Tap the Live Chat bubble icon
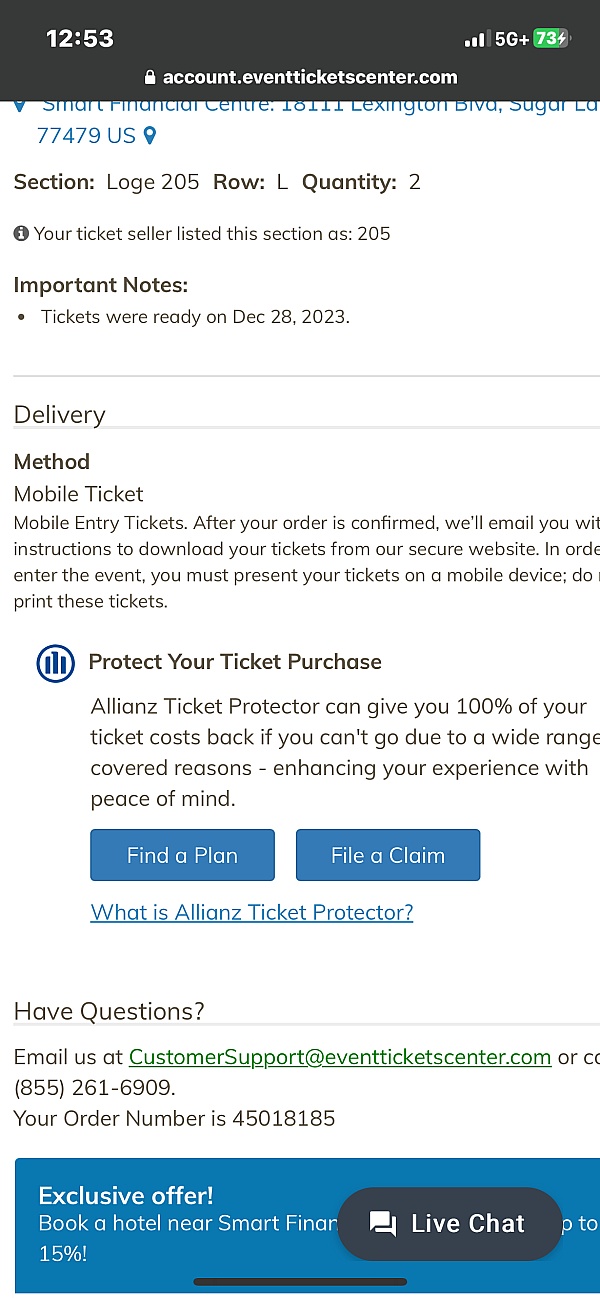600x1298 pixels. click(383, 1224)
